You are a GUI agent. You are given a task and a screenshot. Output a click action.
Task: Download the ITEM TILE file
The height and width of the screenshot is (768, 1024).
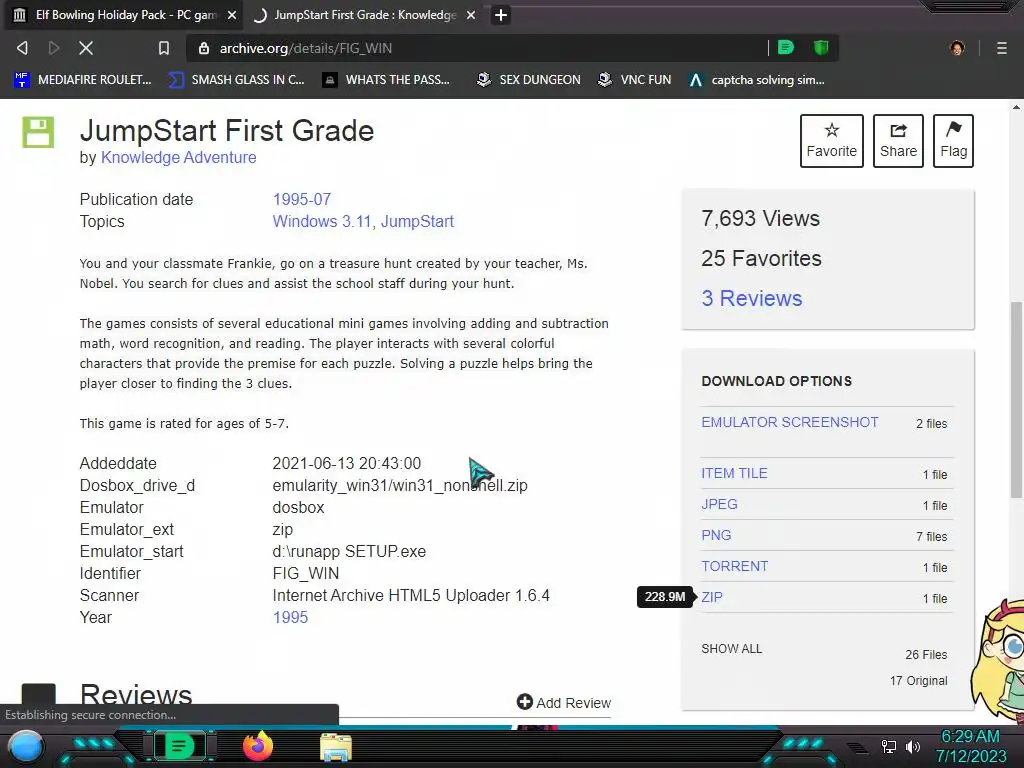[734, 473]
